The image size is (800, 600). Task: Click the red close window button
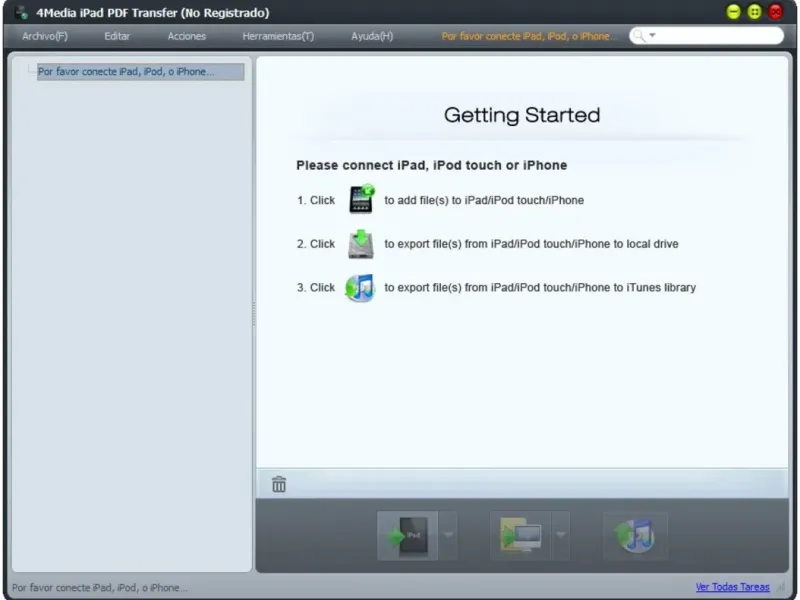click(x=776, y=12)
